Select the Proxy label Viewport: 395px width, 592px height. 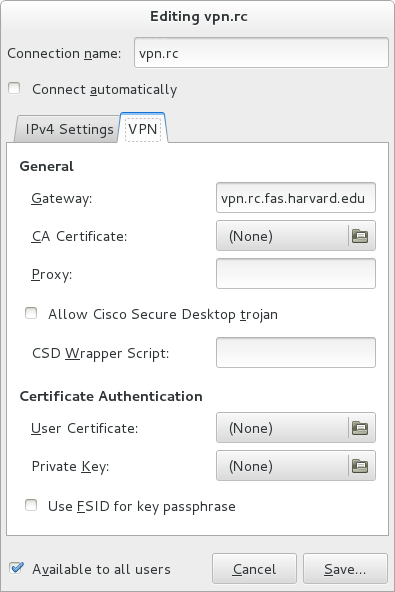[52, 274]
